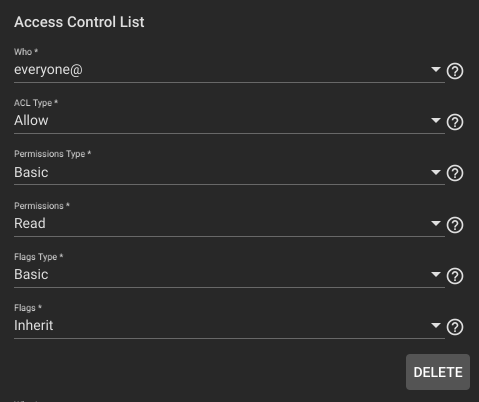The width and height of the screenshot is (479, 402).
Task: View help icon next to Permissions Type
Action: click(455, 173)
